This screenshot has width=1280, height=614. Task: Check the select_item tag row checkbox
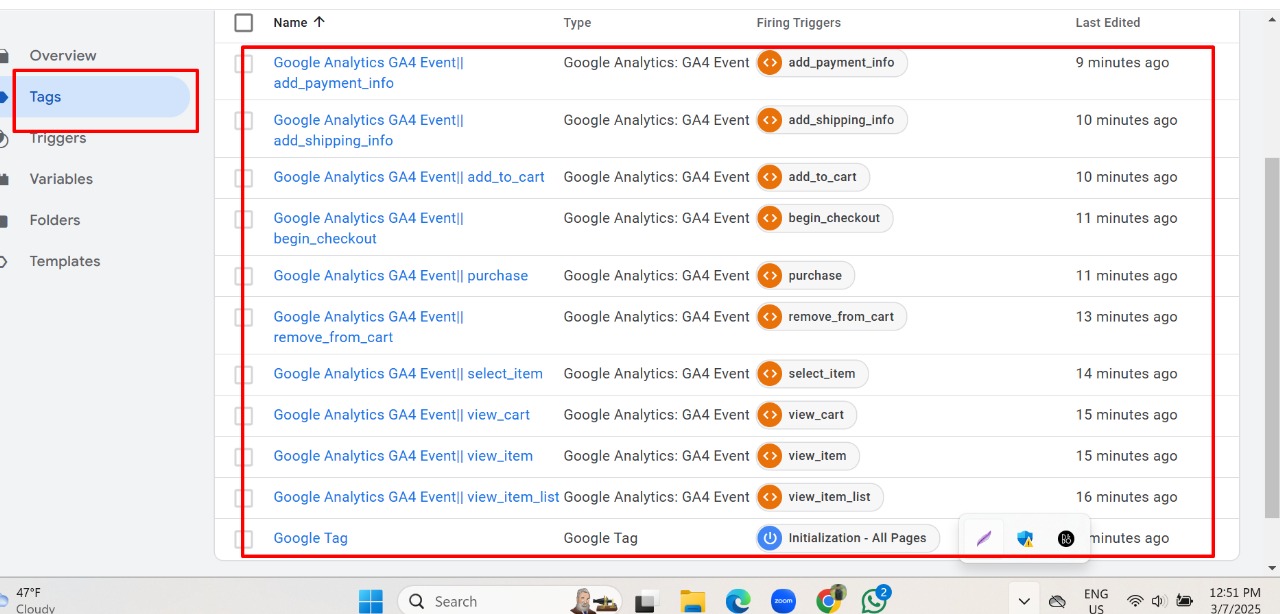(244, 375)
